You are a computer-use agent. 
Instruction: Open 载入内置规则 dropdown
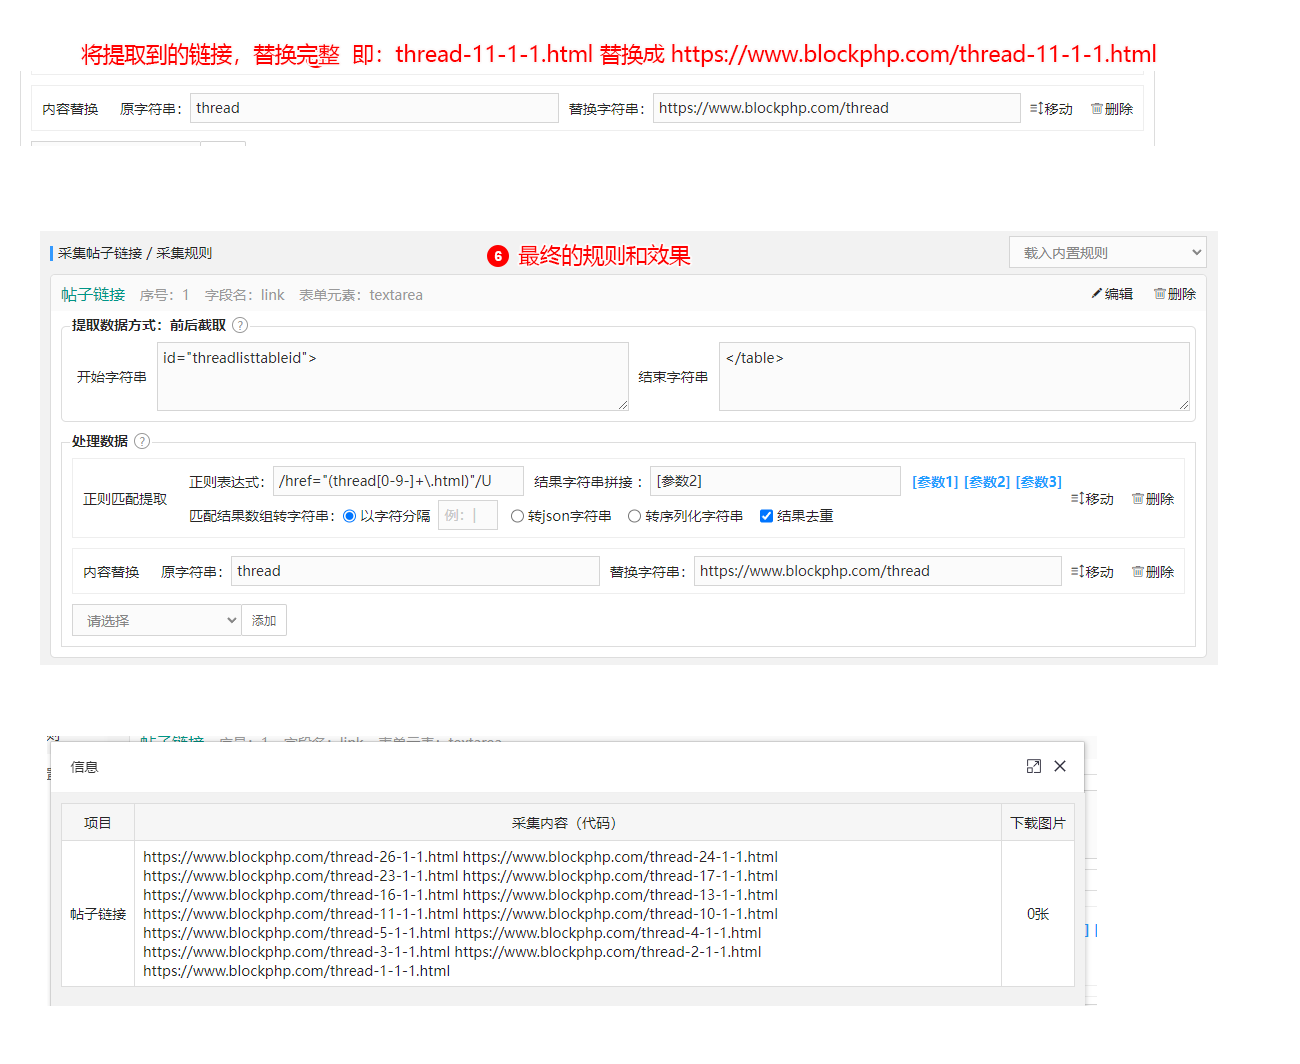[1108, 253]
